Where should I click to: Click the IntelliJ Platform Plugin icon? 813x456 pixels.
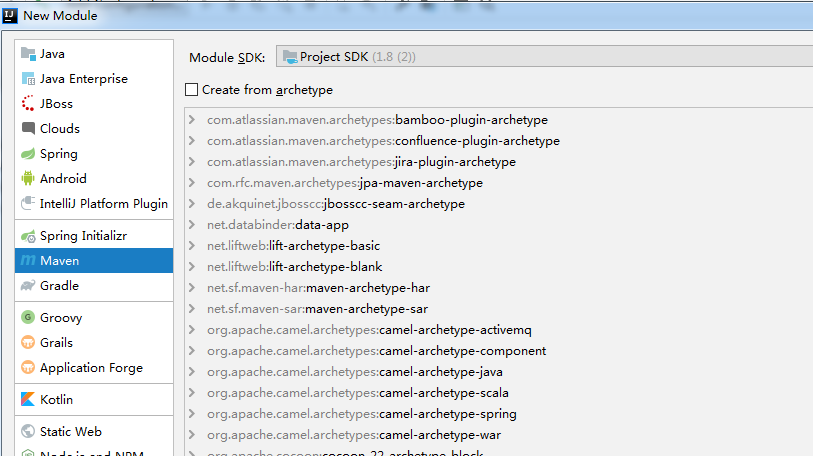click(x=28, y=203)
